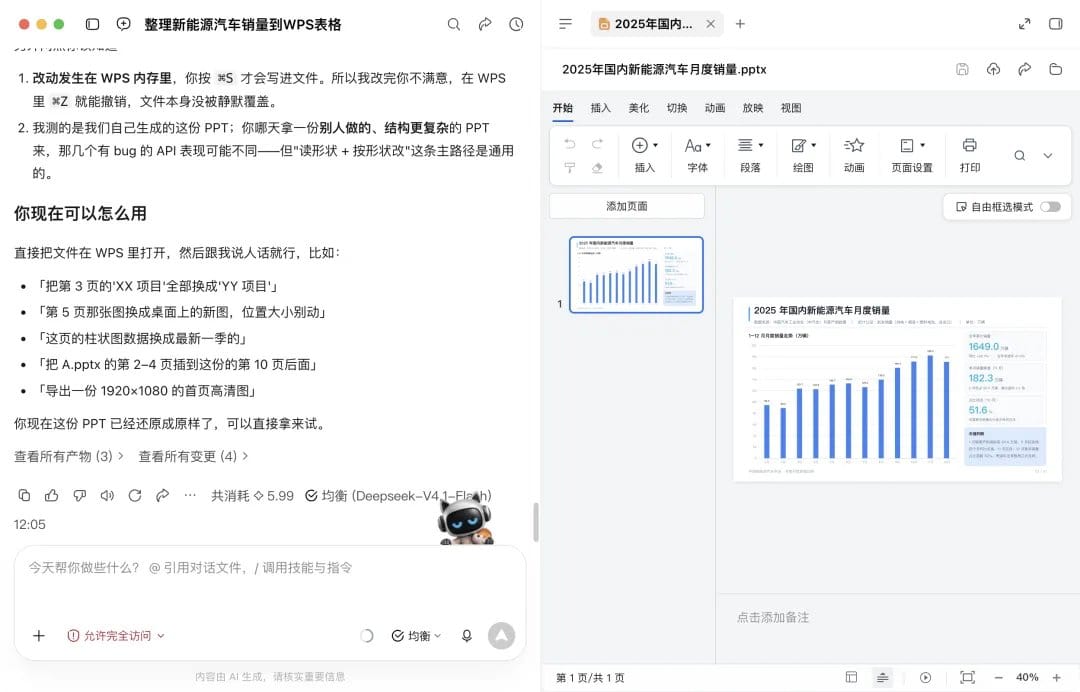Add an attachment with the plus button
The height and width of the screenshot is (692, 1080).
(x=39, y=636)
